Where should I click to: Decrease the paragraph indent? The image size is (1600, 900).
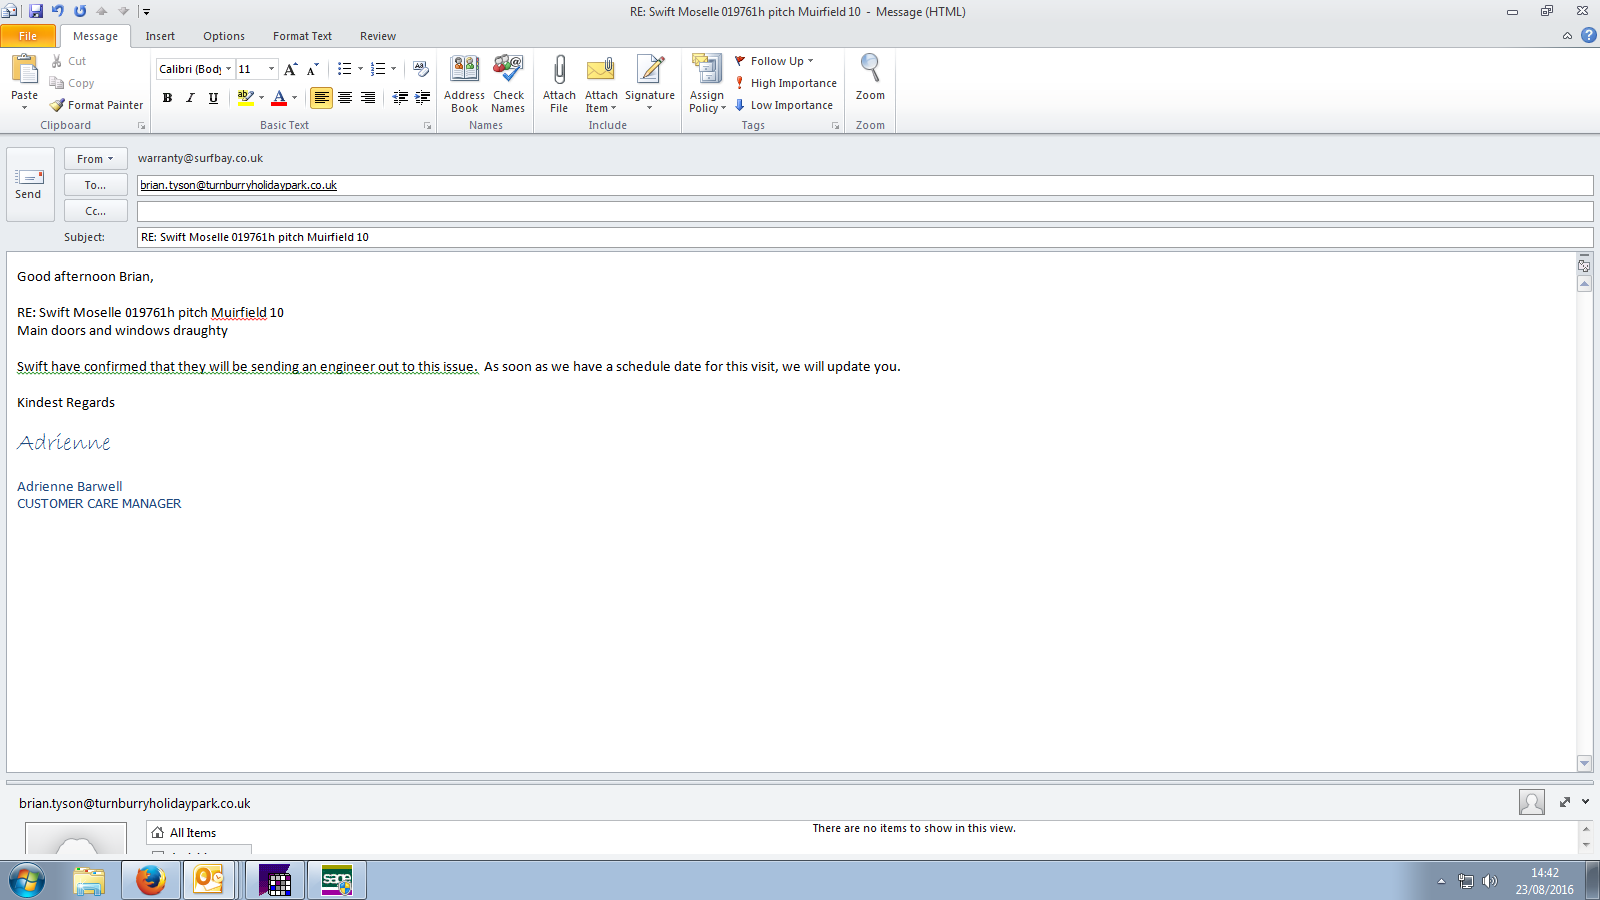tap(400, 97)
